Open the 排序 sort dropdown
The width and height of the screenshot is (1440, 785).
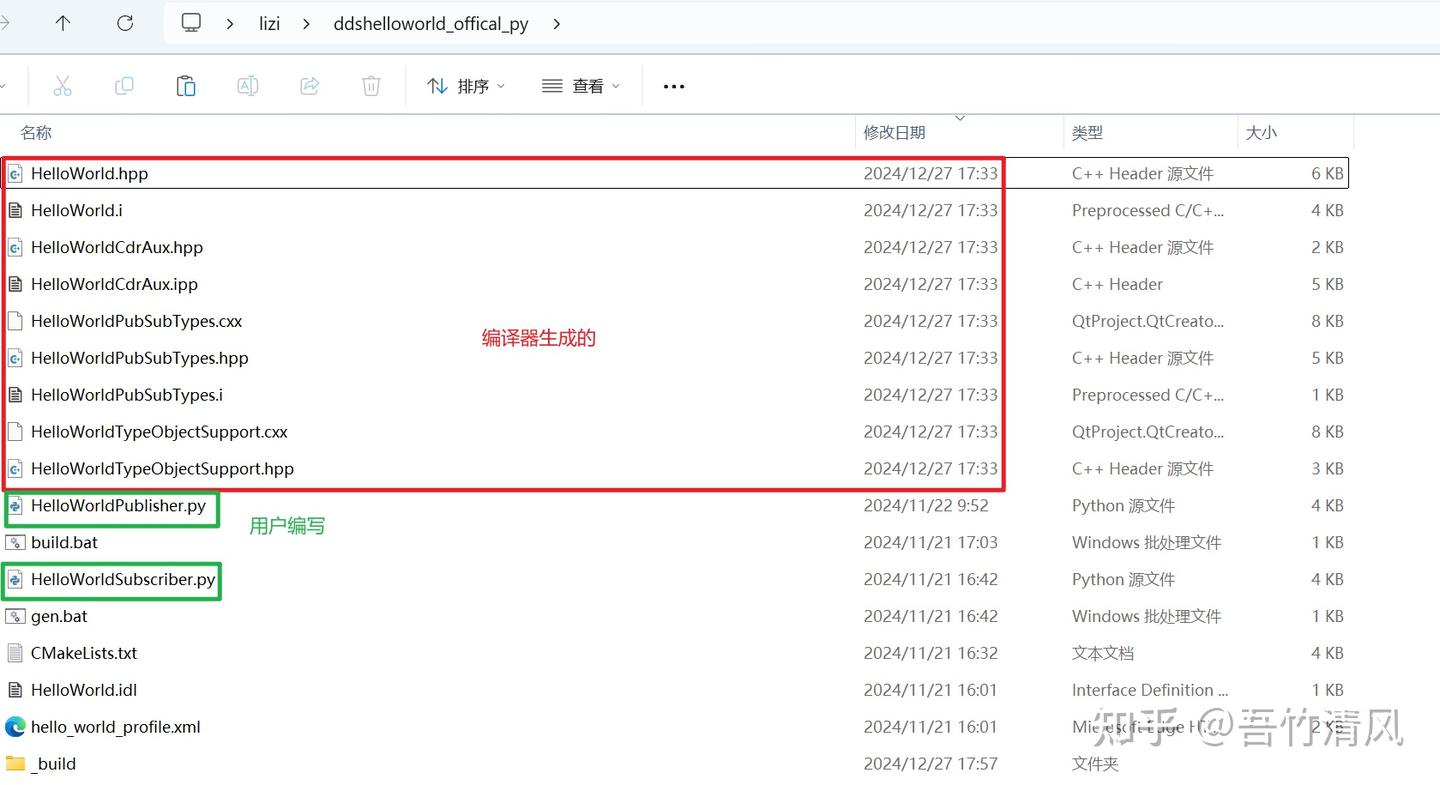(466, 86)
